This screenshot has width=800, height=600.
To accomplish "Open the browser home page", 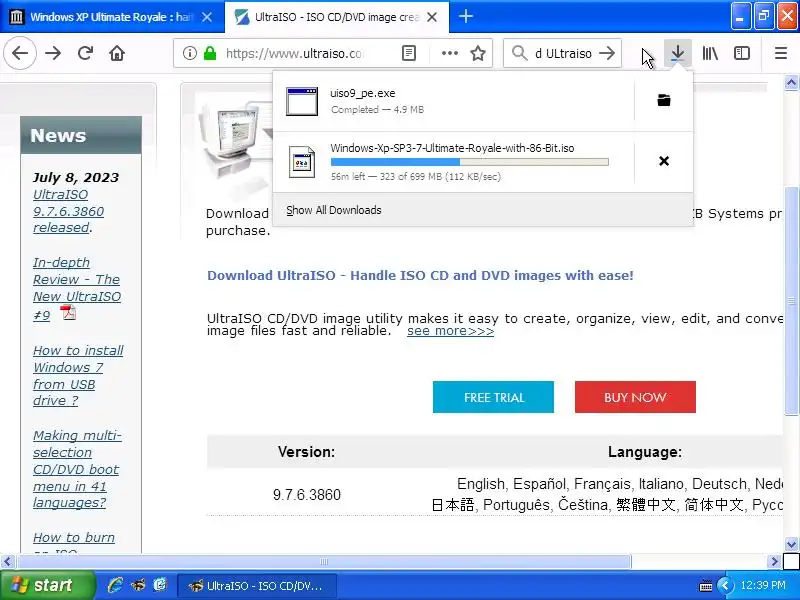I will pyautogui.click(x=117, y=53).
